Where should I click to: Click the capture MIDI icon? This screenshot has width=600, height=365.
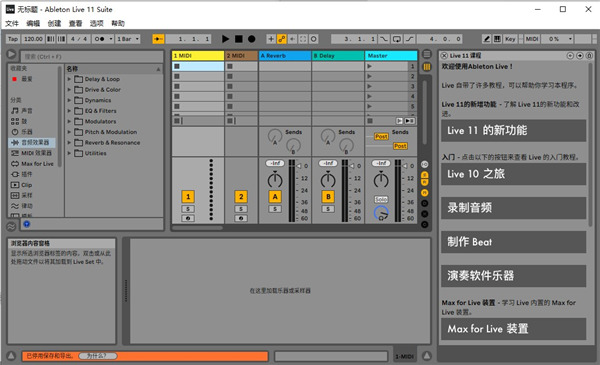pyautogui.click(x=303, y=39)
